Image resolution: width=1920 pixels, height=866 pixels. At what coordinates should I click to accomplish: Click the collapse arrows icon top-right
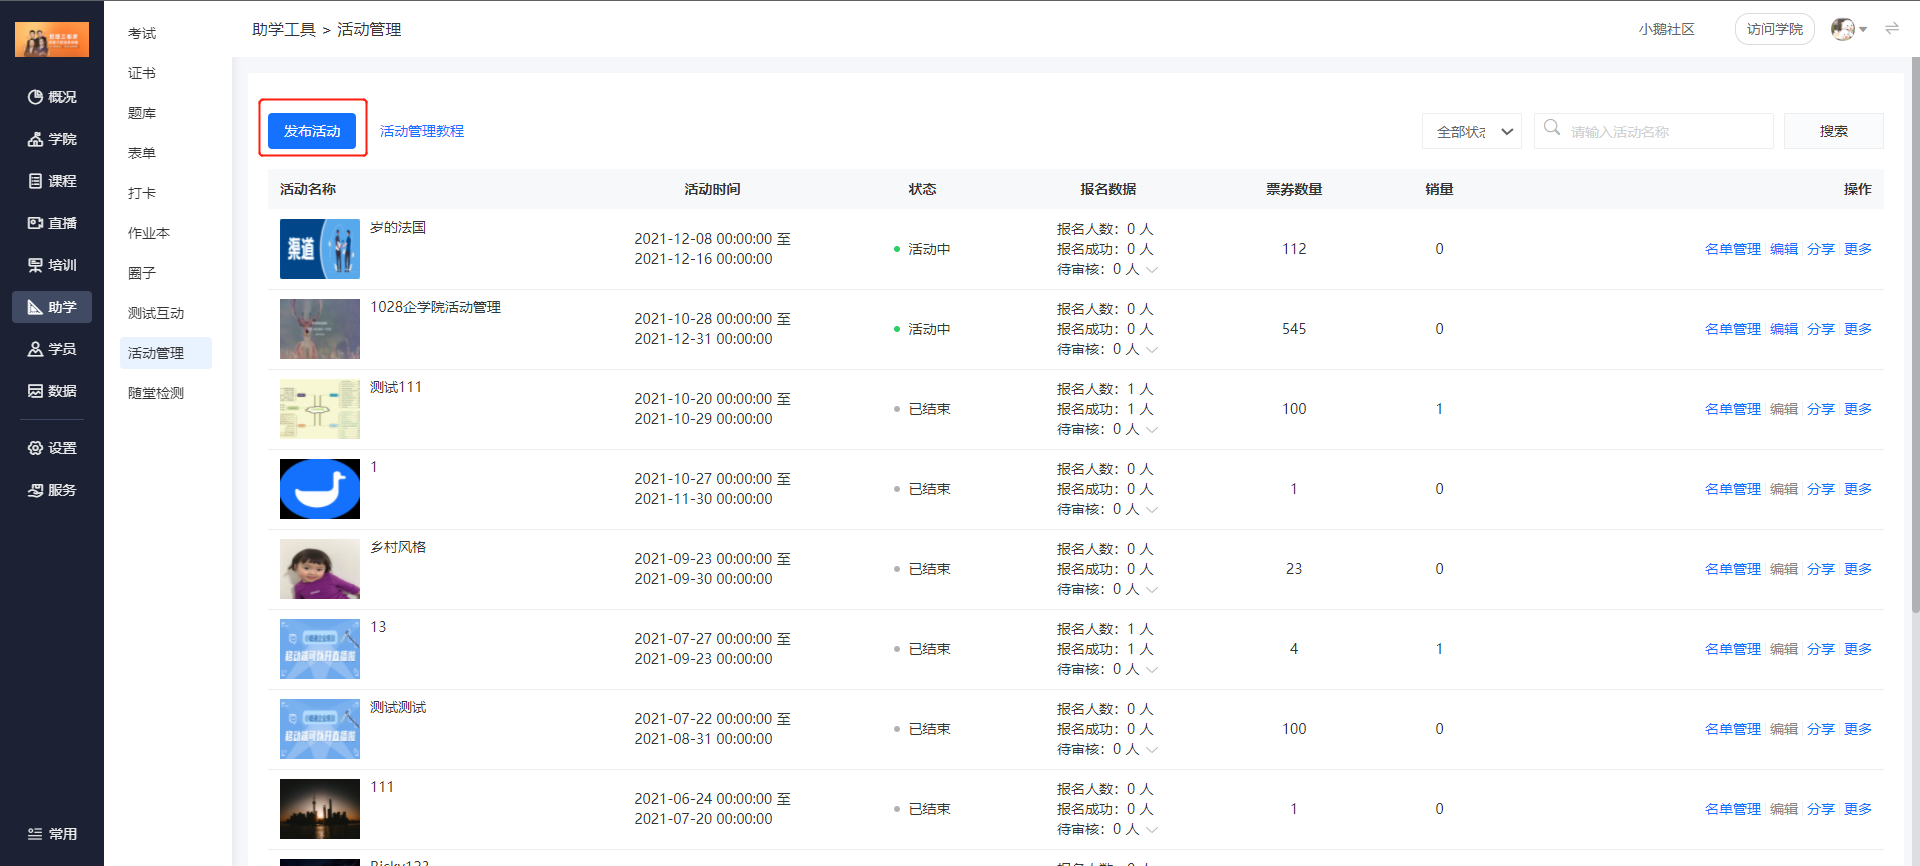(x=1892, y=29)
